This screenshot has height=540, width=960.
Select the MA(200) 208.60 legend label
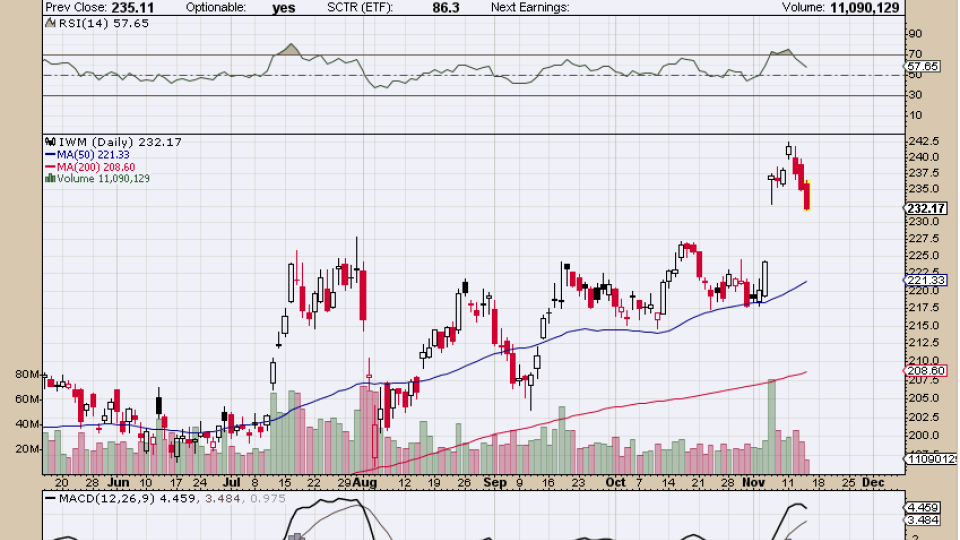pos(97,167)
